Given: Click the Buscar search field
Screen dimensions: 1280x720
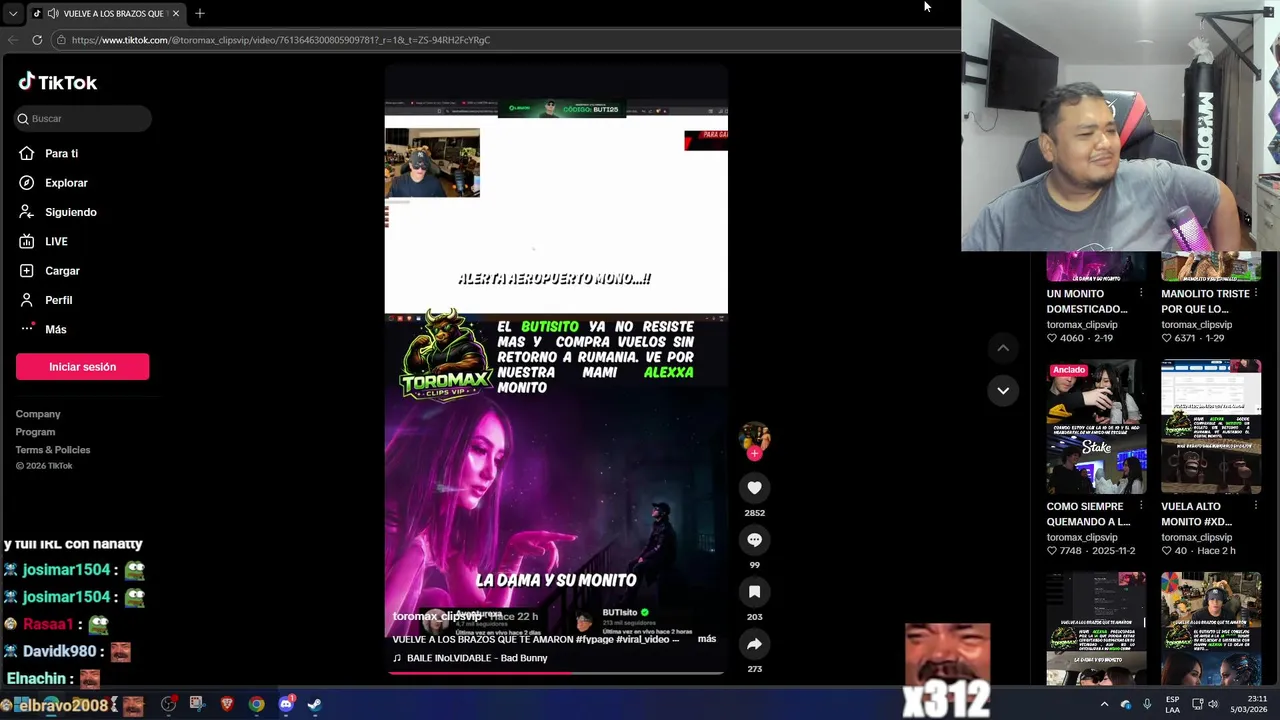Looking at the screenshot, I should [83, 118].
